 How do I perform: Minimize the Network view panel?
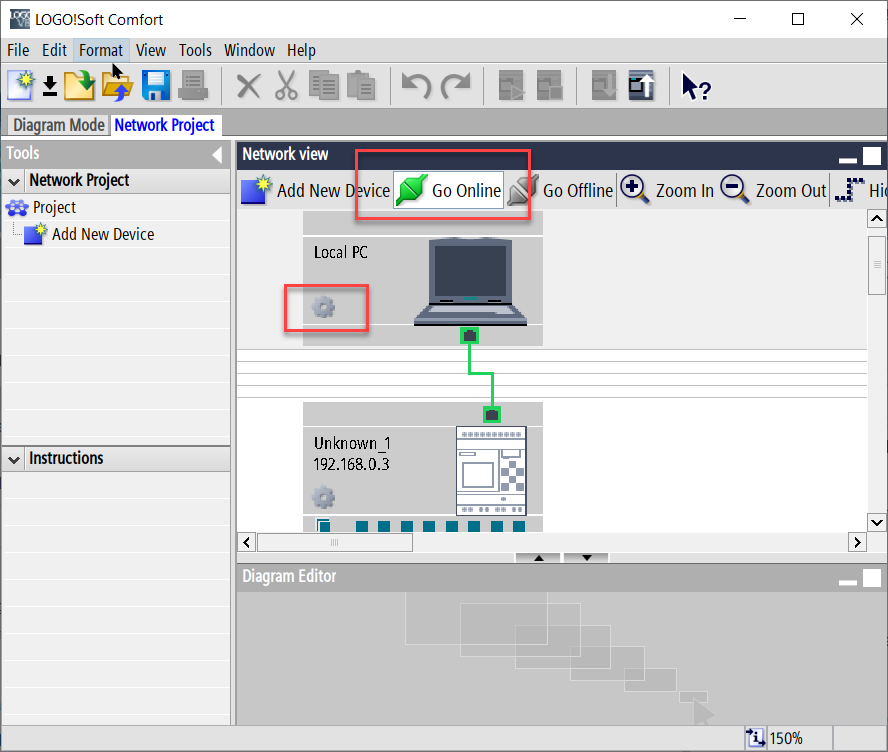tap(847, 159)
